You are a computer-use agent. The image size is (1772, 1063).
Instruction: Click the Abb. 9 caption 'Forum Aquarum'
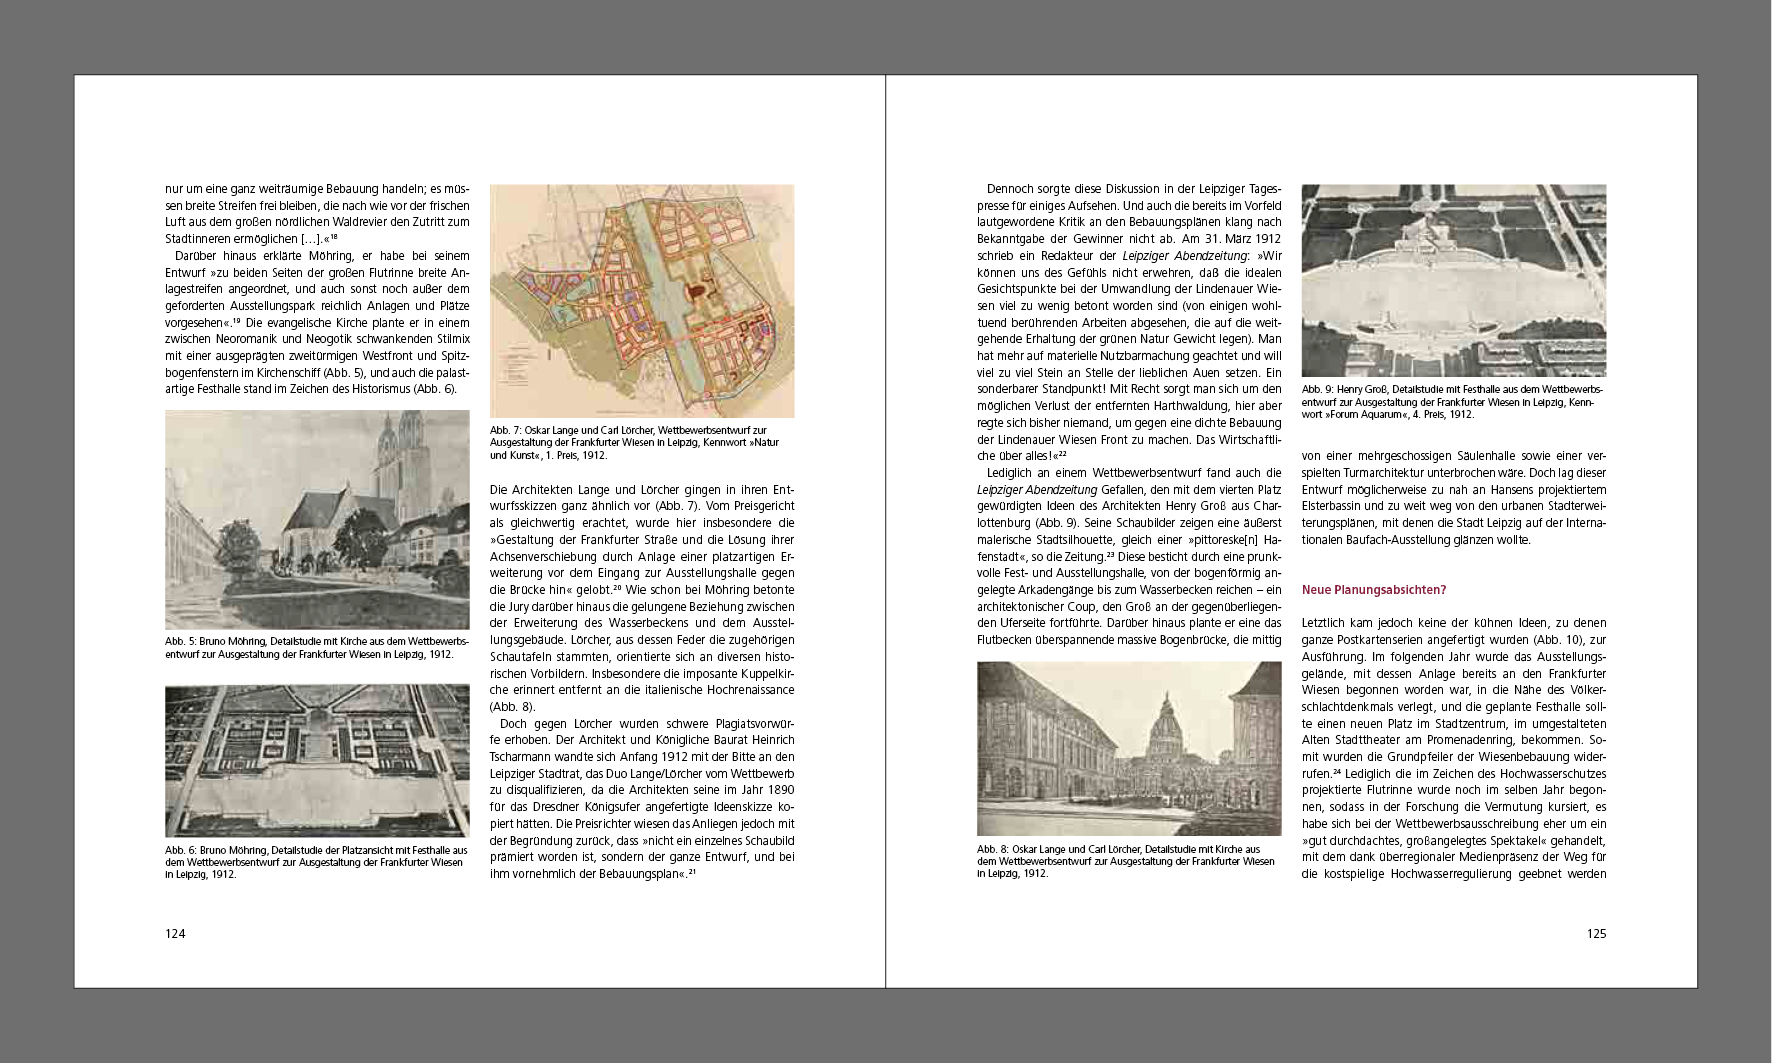pos(1453,401)
